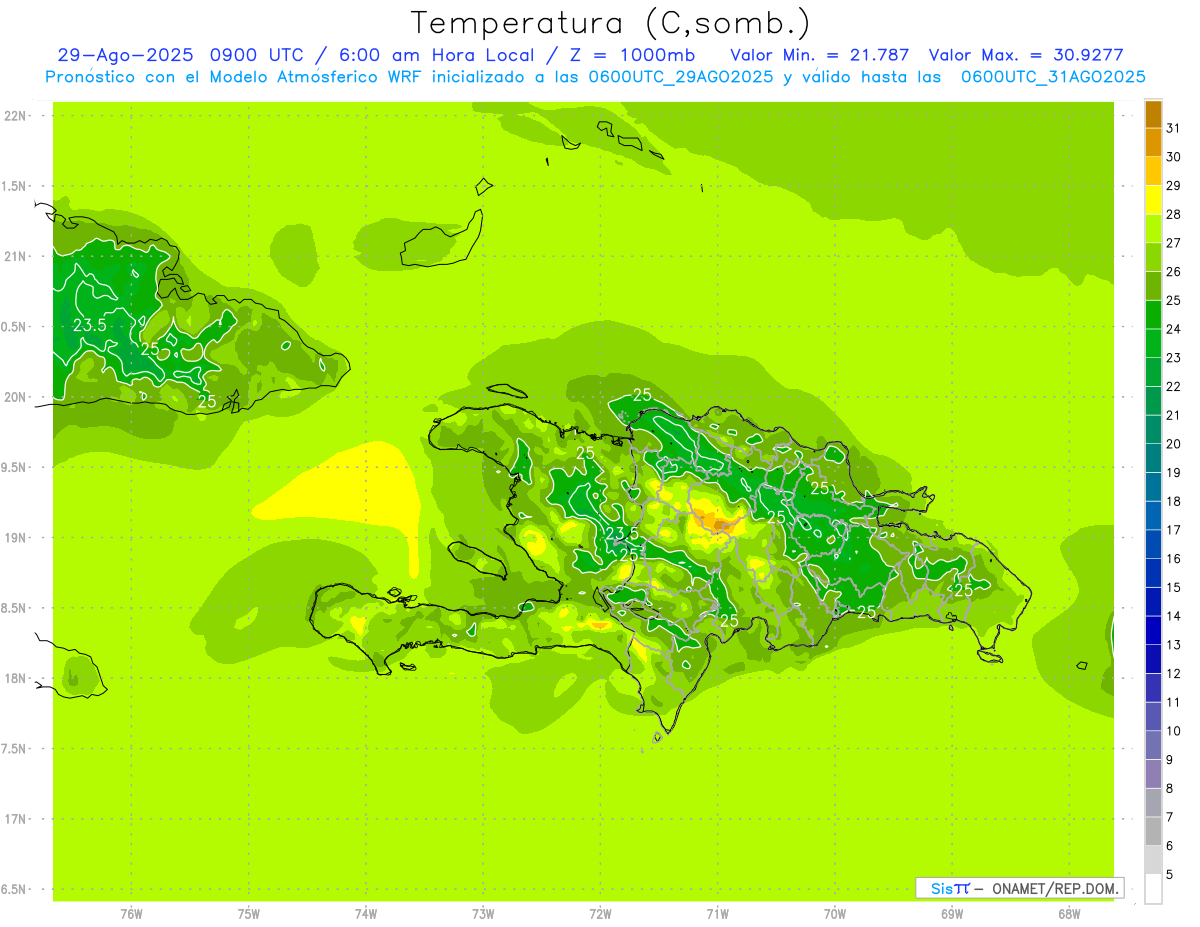Click the '0900 UTC' time text
This screenshot has width=1200, height=927.
click(x=258, y=55)
